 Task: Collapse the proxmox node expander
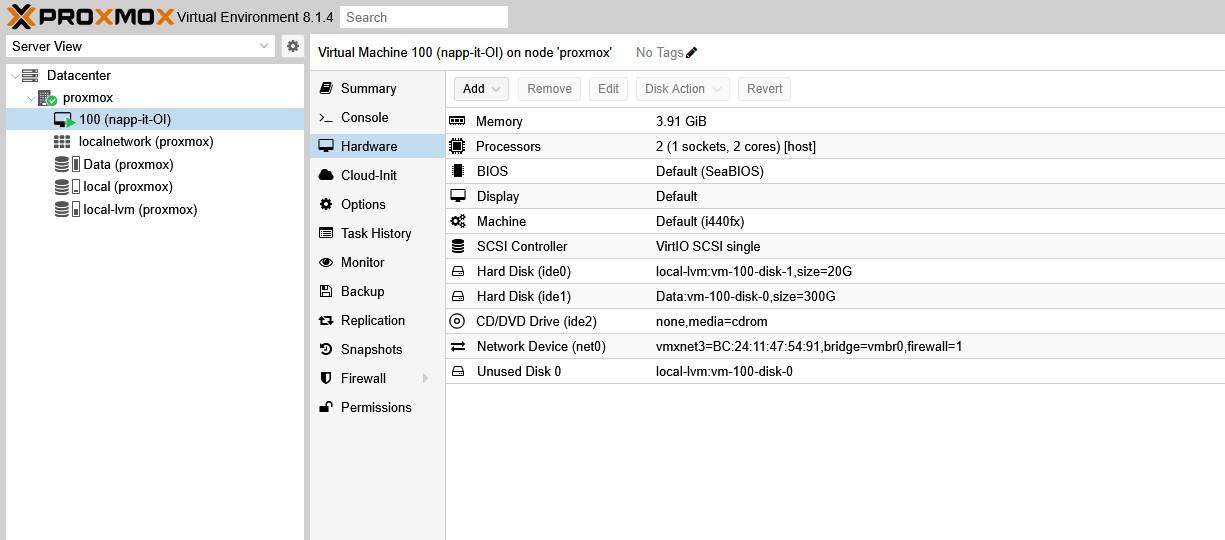tap(30, 98)
